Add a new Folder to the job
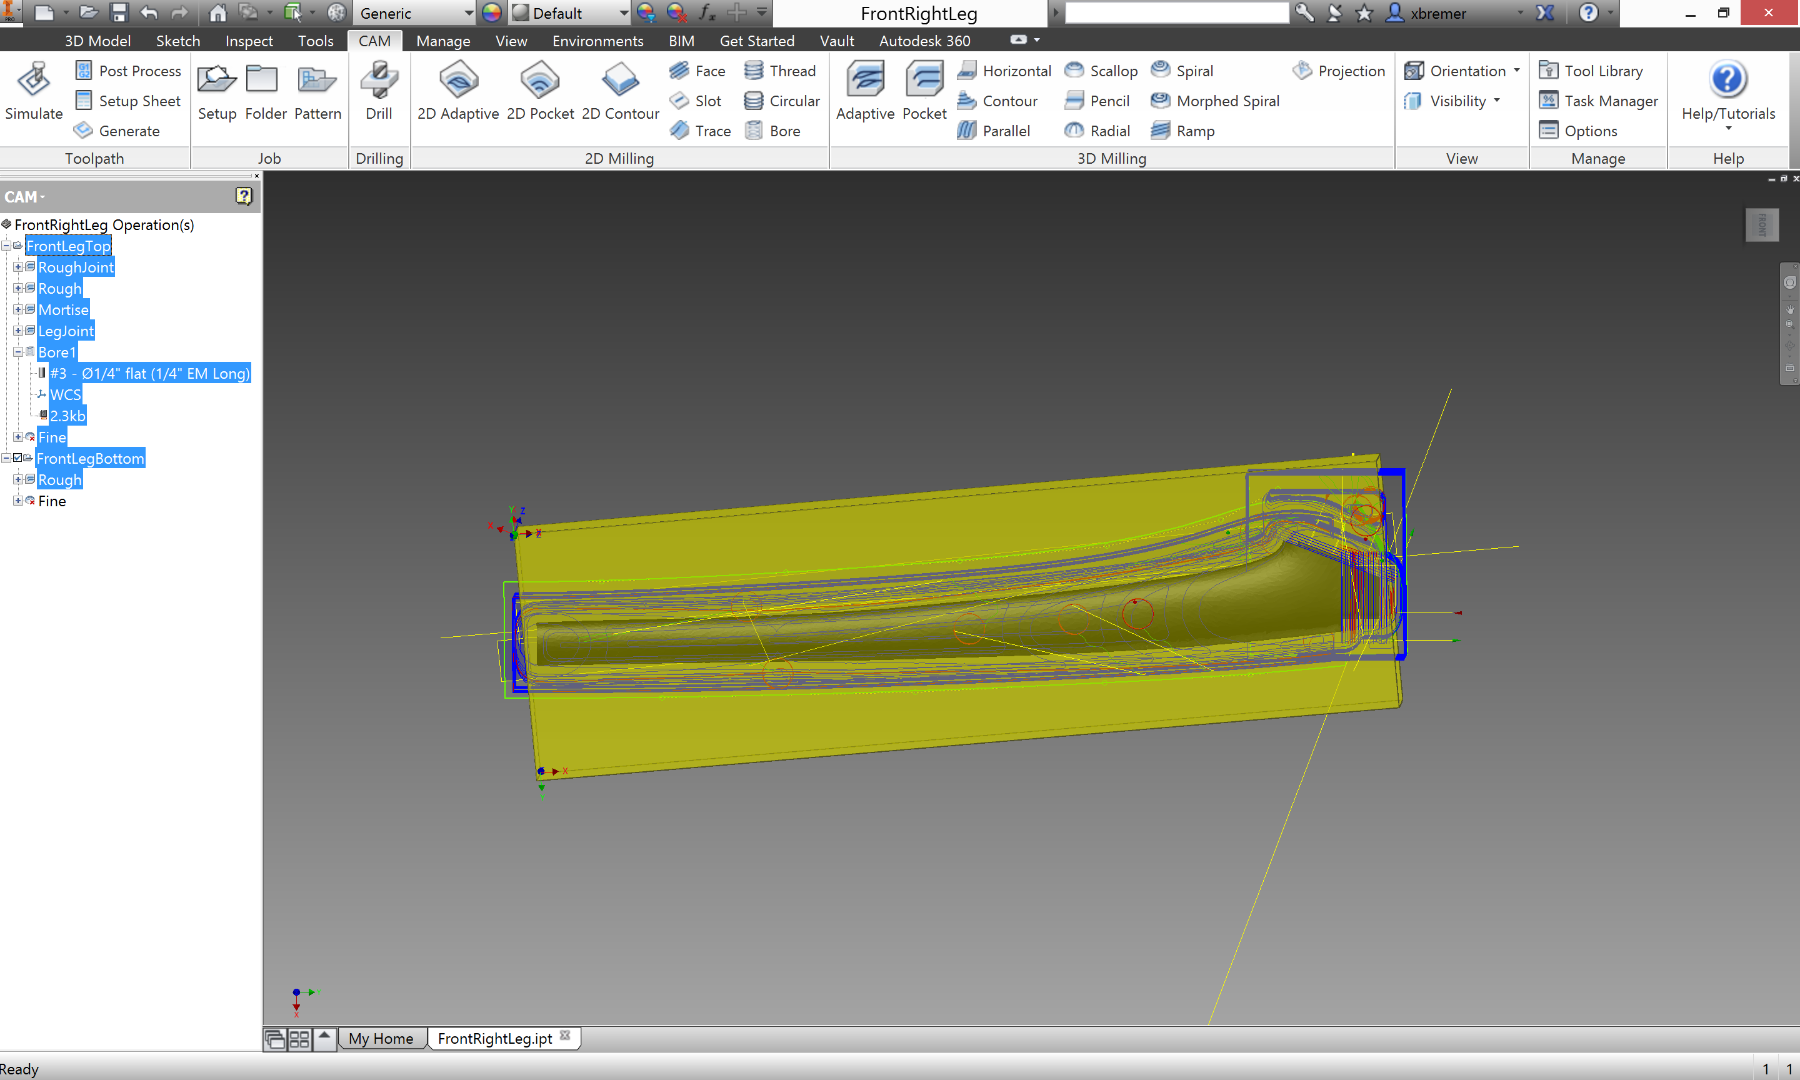This screenshot has width=1800, height=1080. 265,92
